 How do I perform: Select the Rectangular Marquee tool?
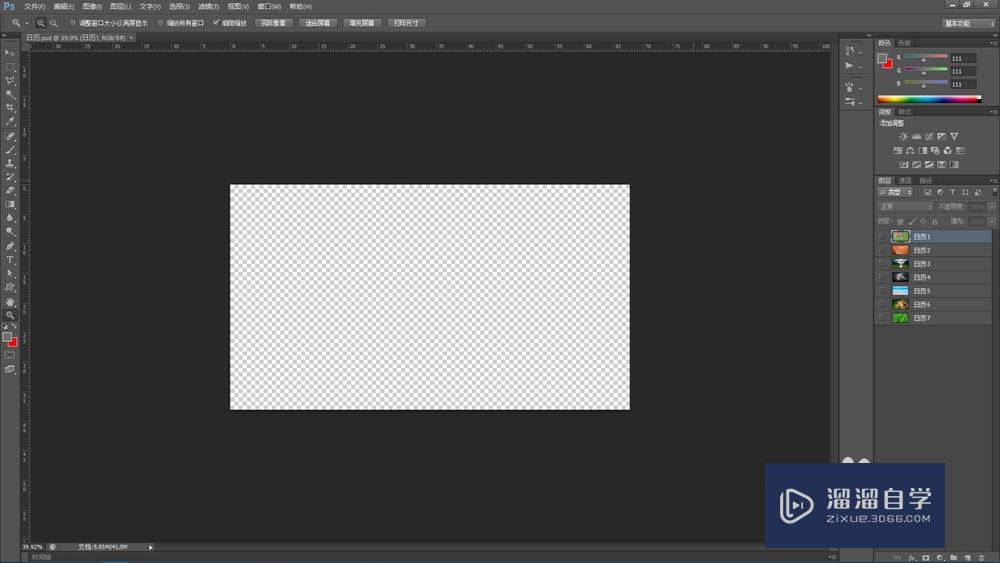pos(10,67)
